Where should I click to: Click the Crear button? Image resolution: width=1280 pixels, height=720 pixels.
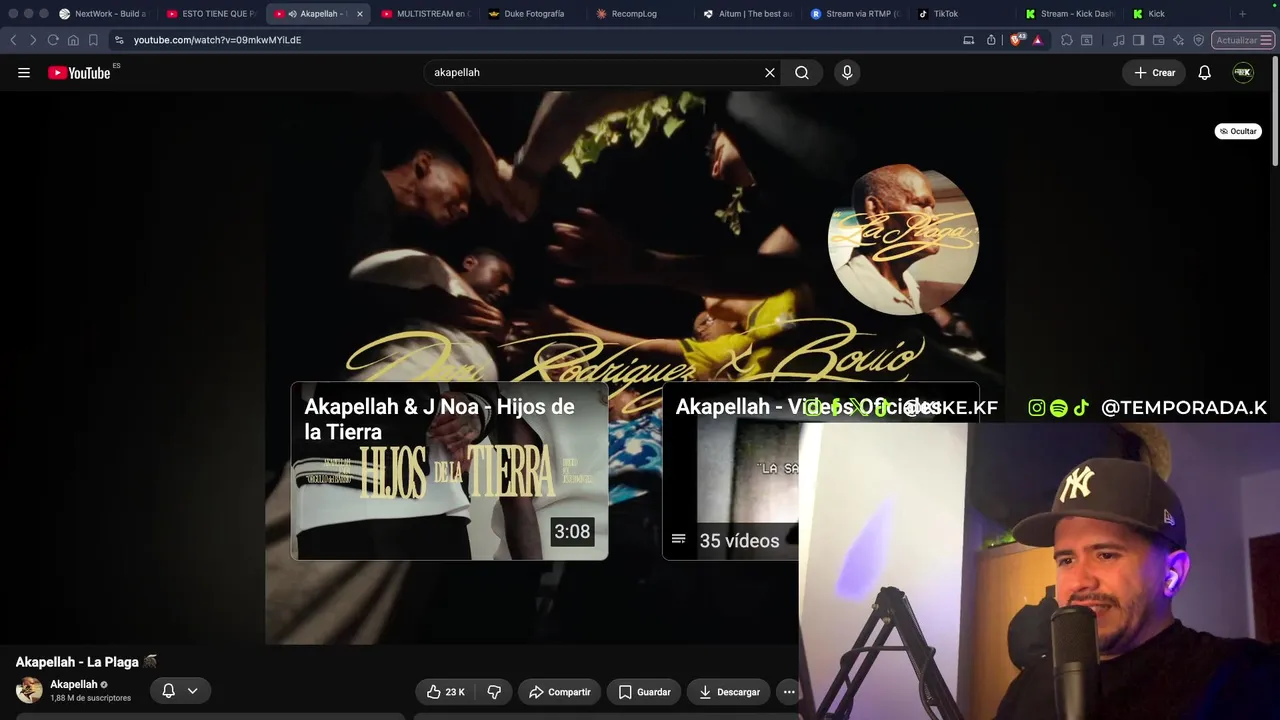pos(1154,73)
